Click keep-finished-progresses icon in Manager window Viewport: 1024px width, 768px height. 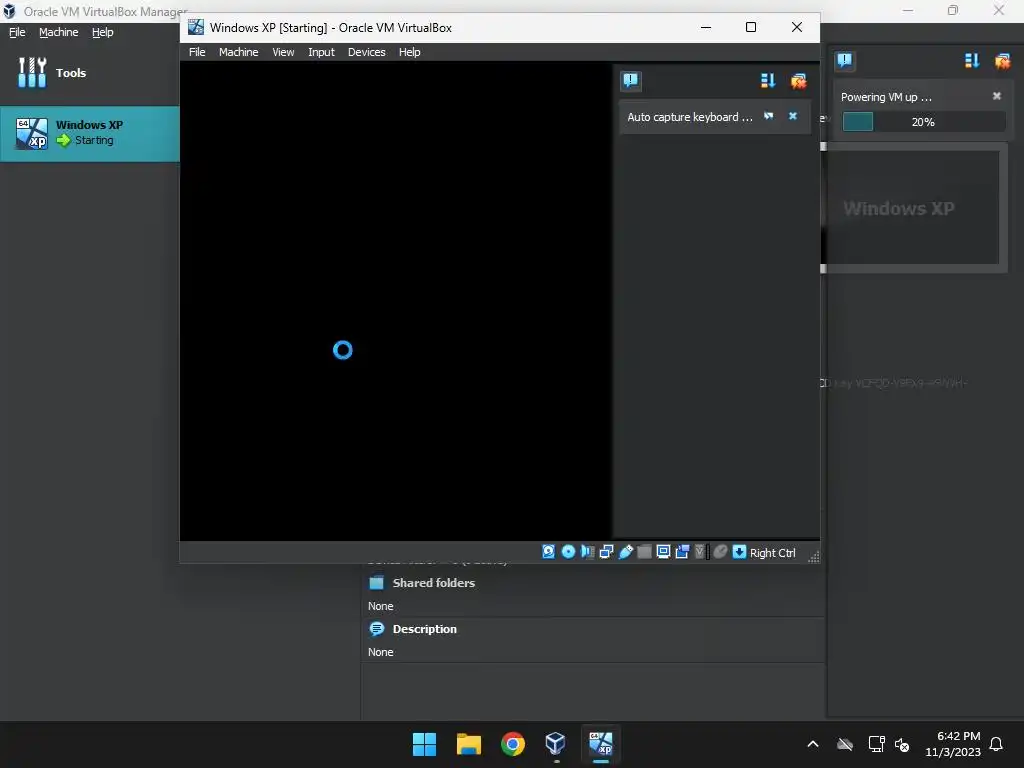pyautogui.click(x=972, y=61)
